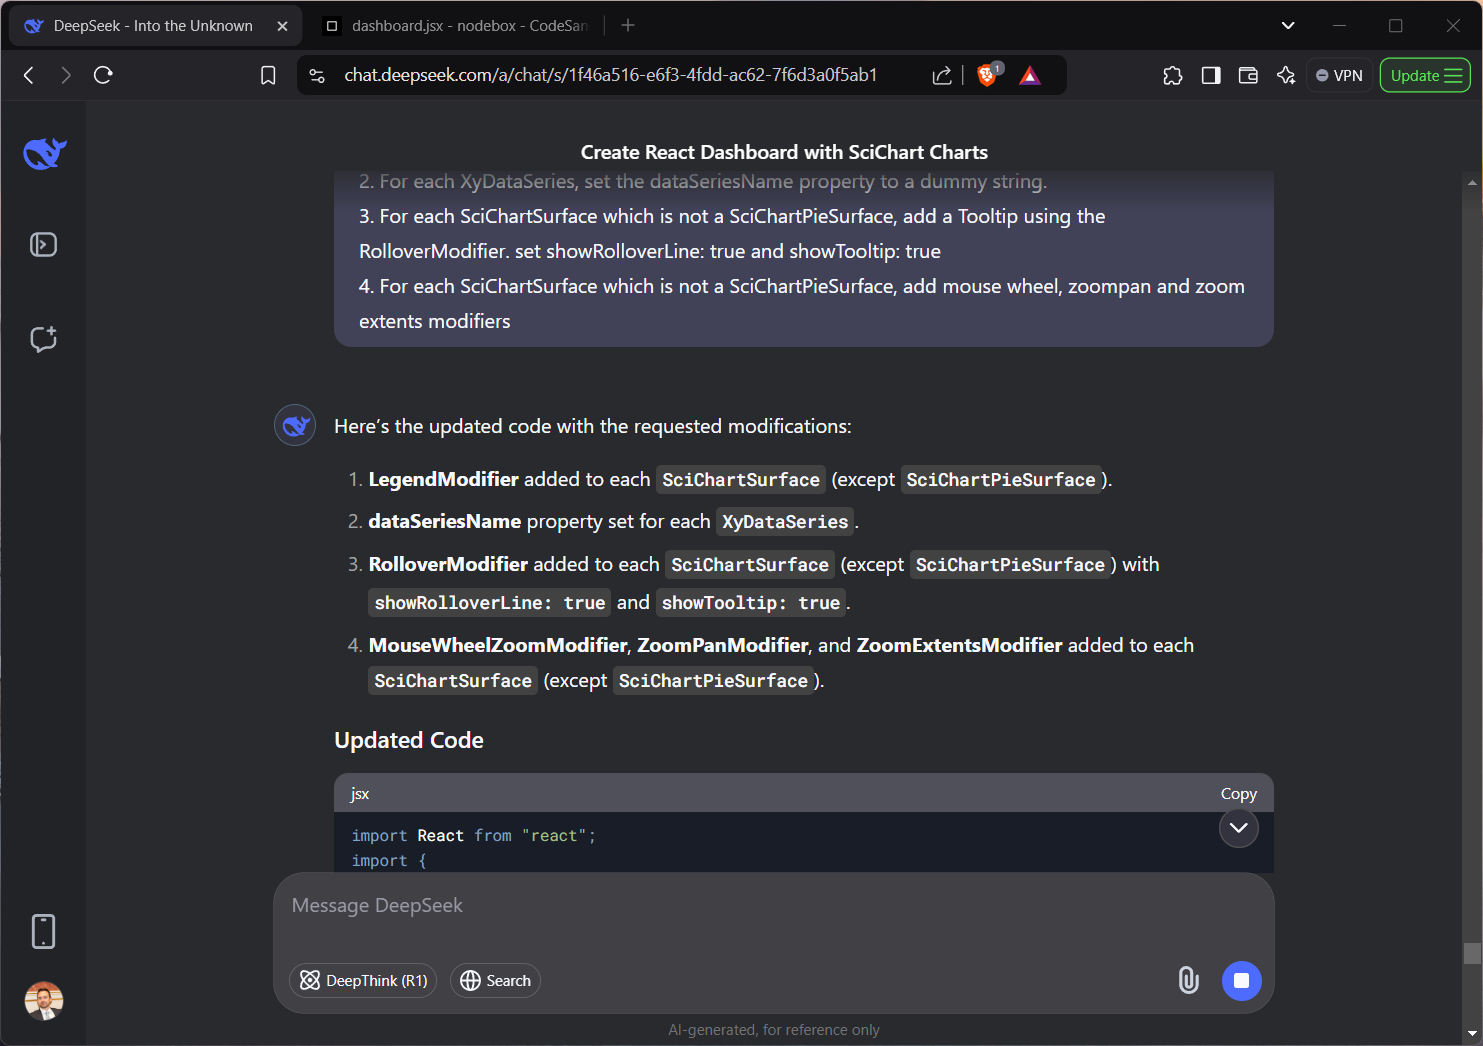Viewport: 1483px width, 1046px height.
Task: Attach a file with the paperclip icon
Action: (1188, 980)
